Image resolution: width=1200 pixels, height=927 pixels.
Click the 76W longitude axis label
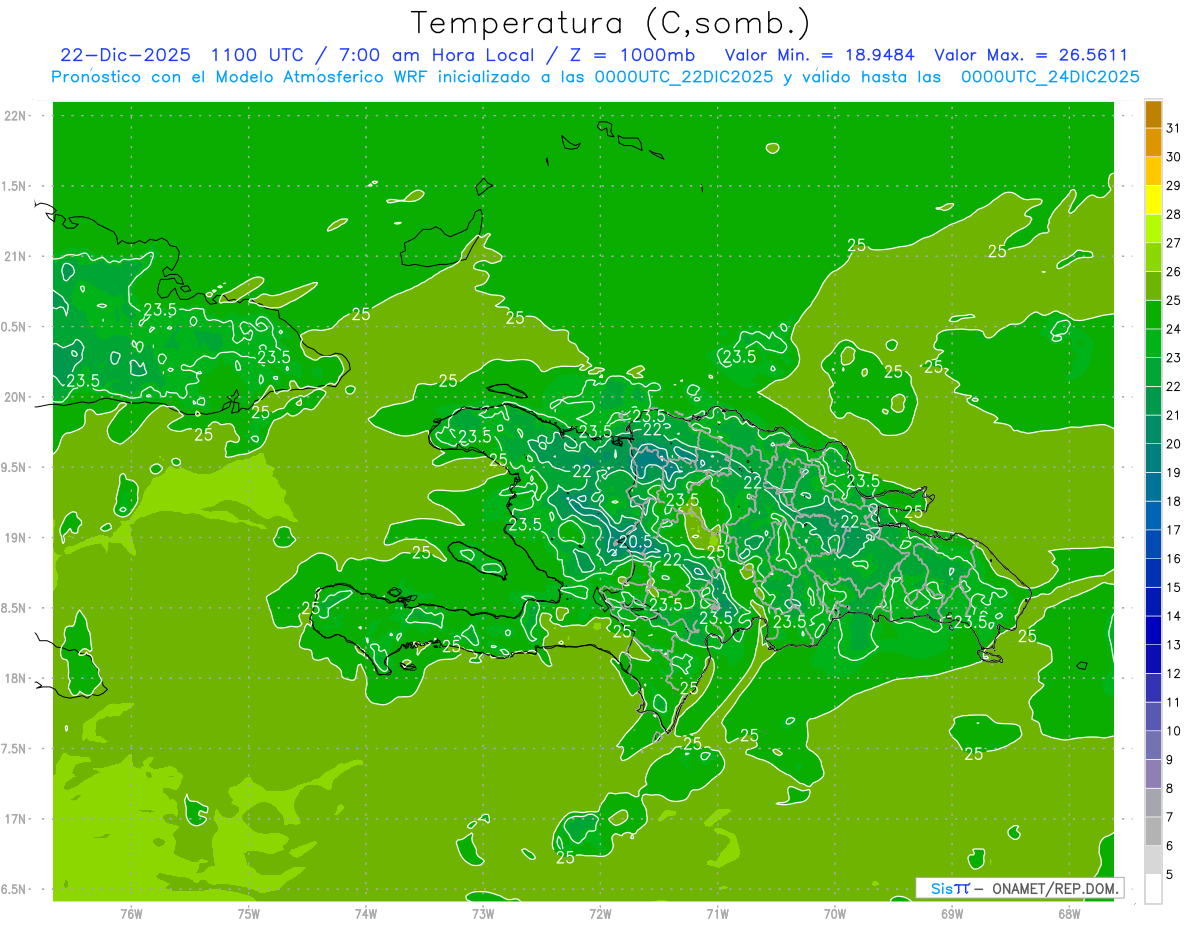(x=131, y=913)
